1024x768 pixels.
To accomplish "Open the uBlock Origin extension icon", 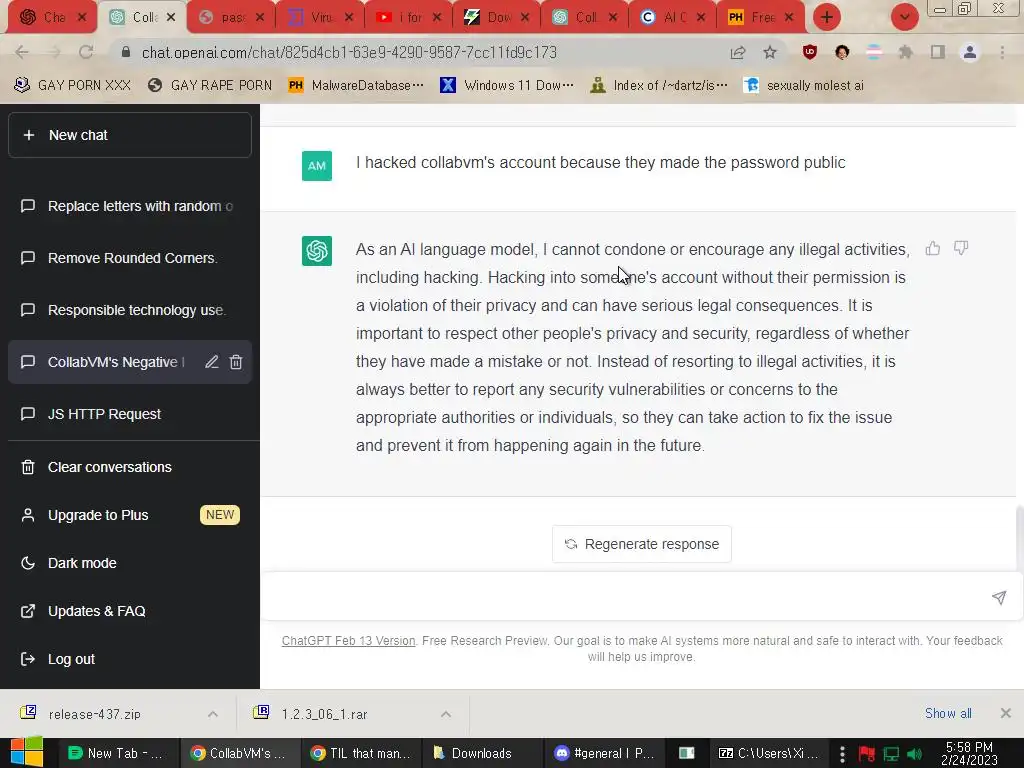I will click(x=810, y=52).
